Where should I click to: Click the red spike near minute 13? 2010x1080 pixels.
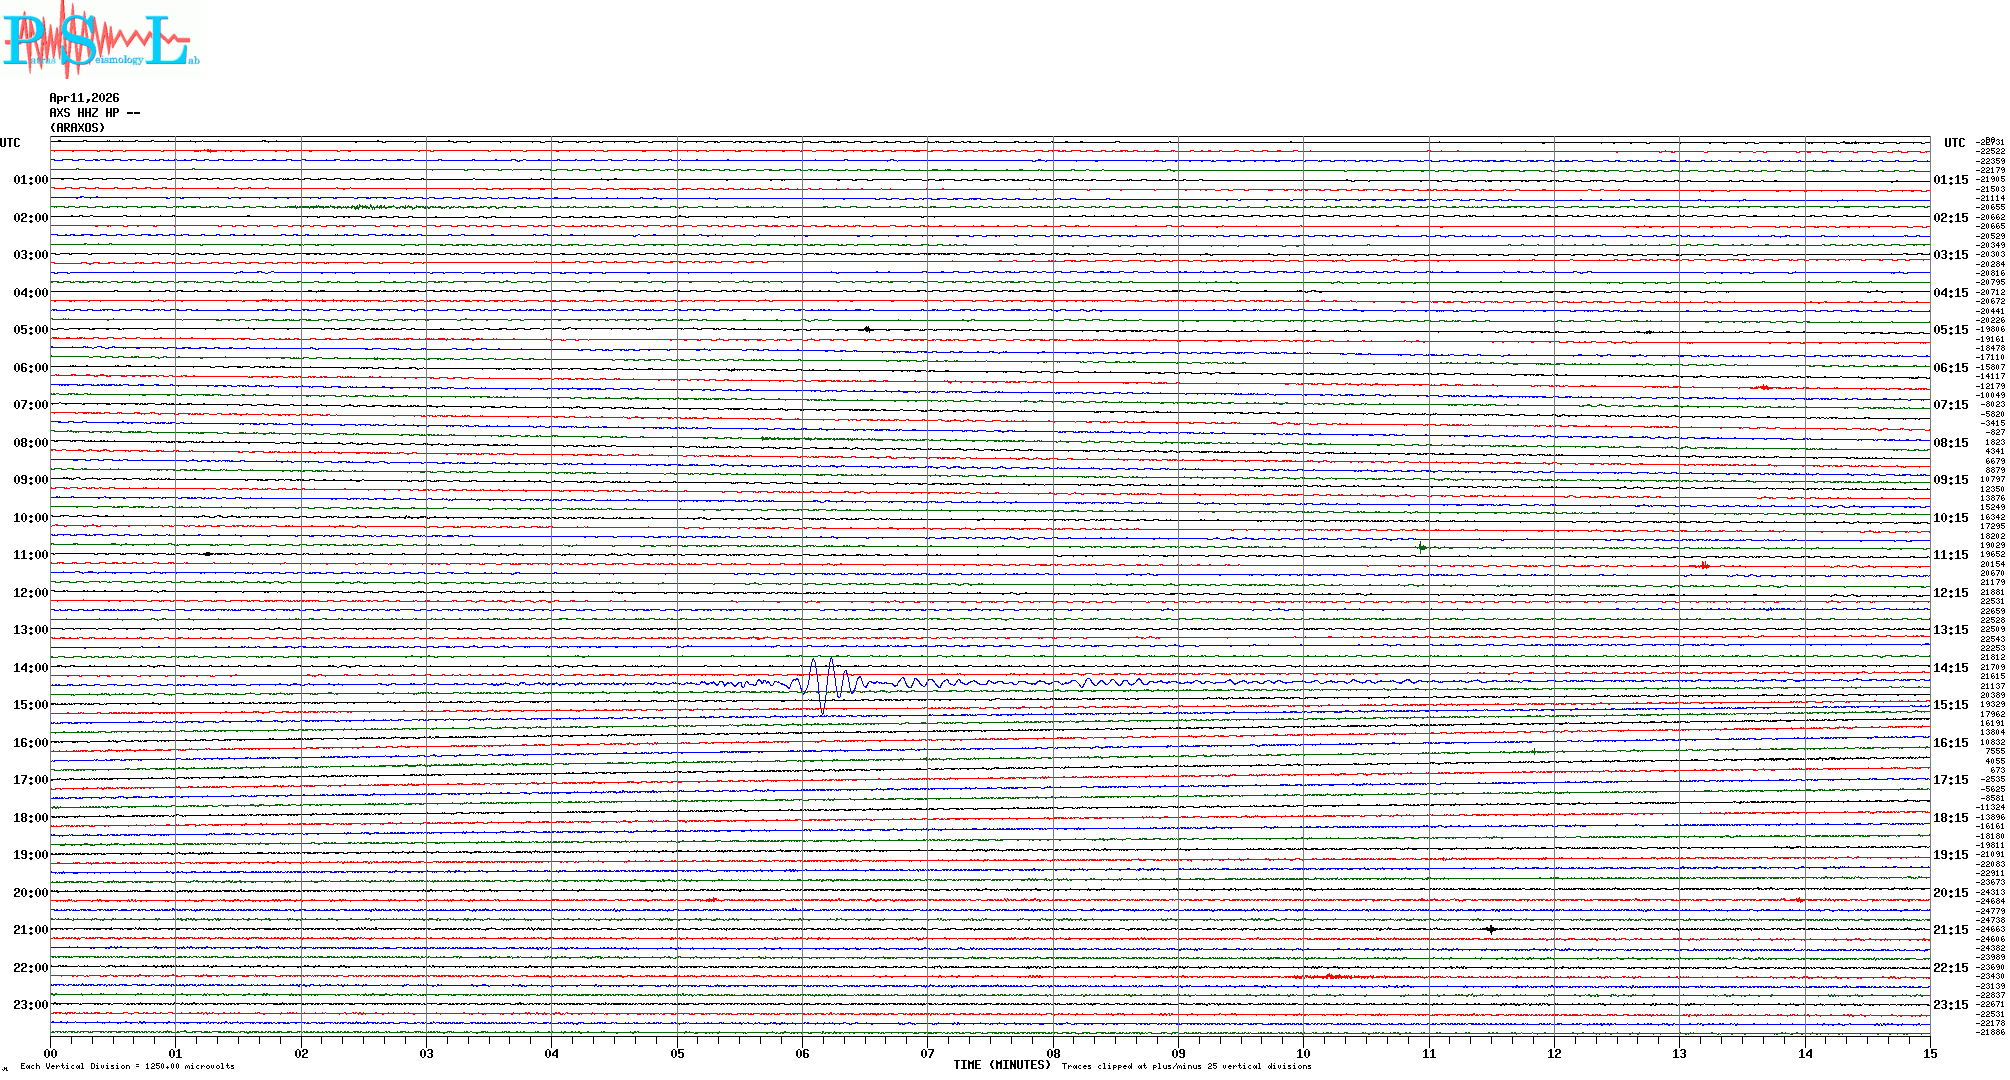click(x=1704, y=566)
